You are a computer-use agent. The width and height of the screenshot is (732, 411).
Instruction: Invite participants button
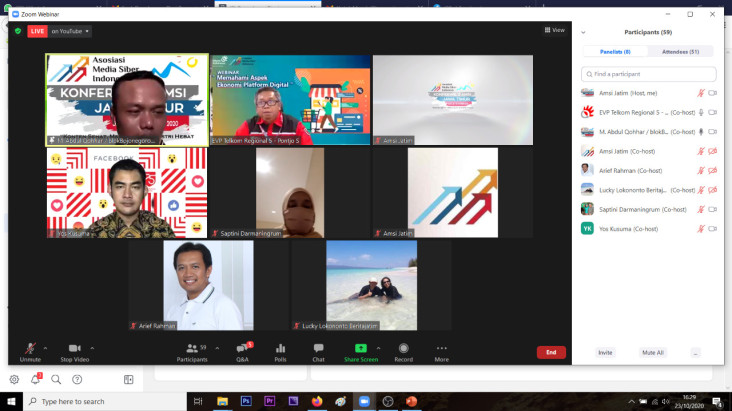[605, 353]
